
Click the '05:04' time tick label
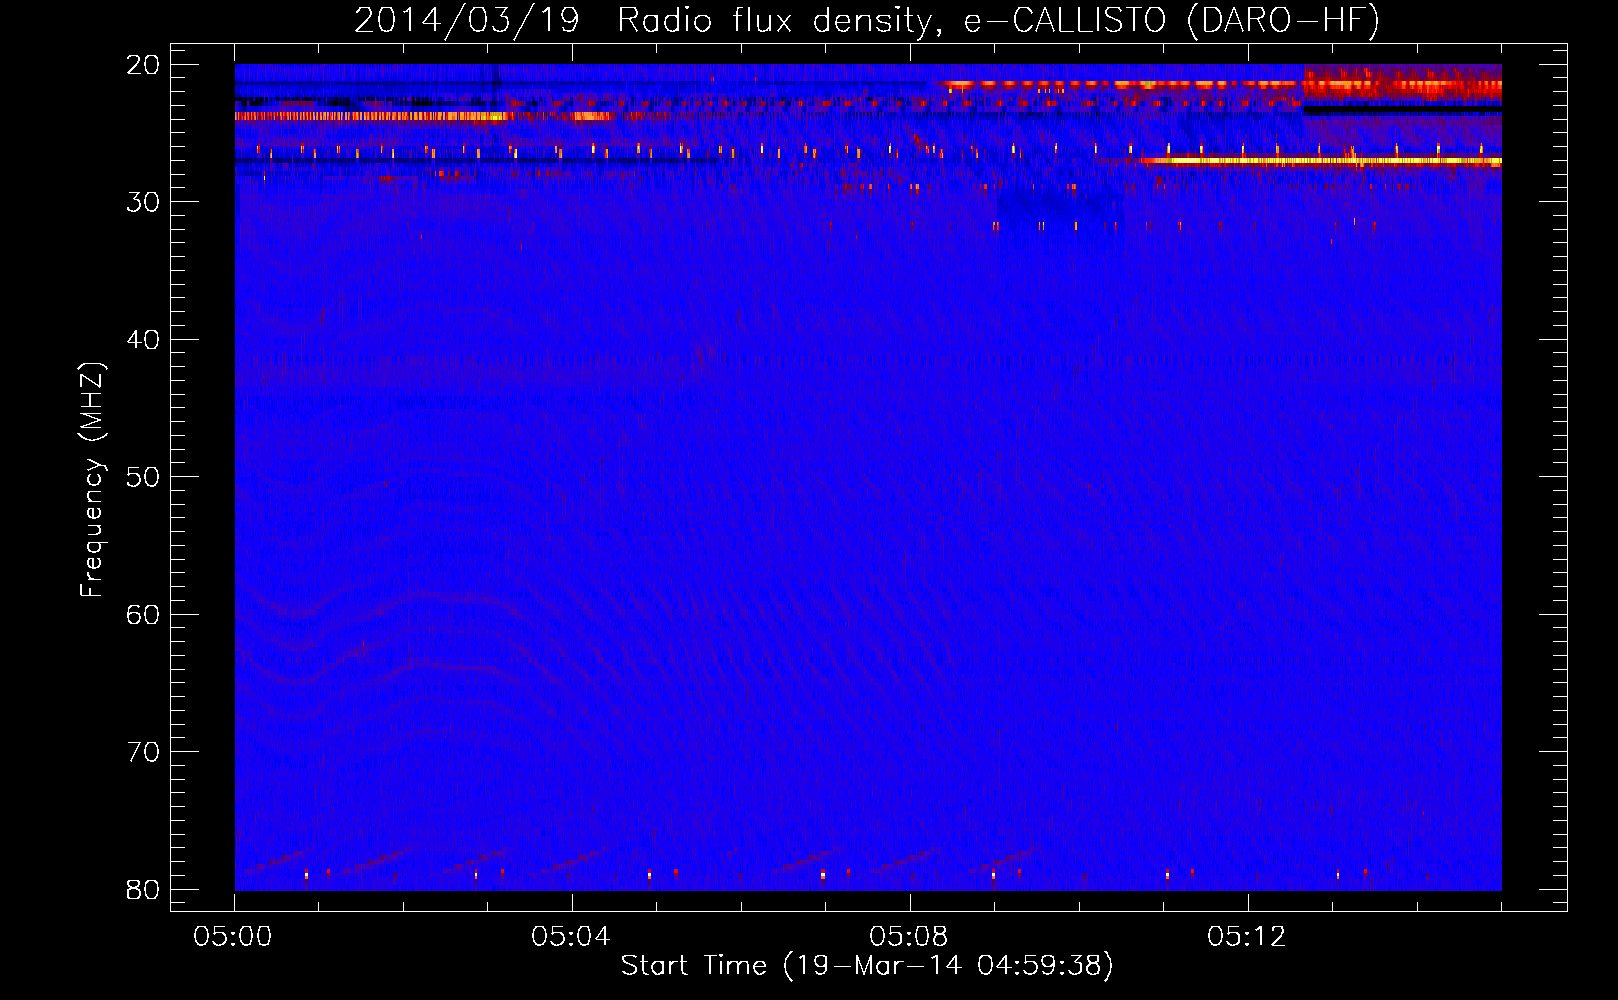coord(571,937)
